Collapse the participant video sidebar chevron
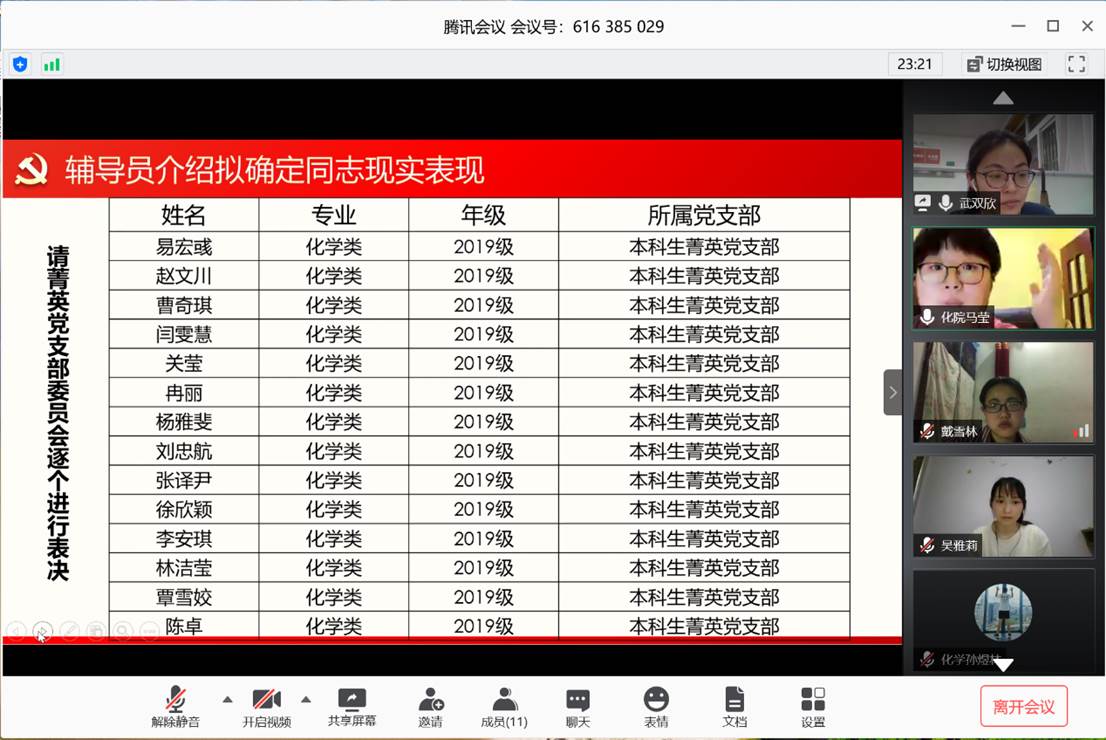Viewport: 1106px width, 740px height. click(892, 392)
